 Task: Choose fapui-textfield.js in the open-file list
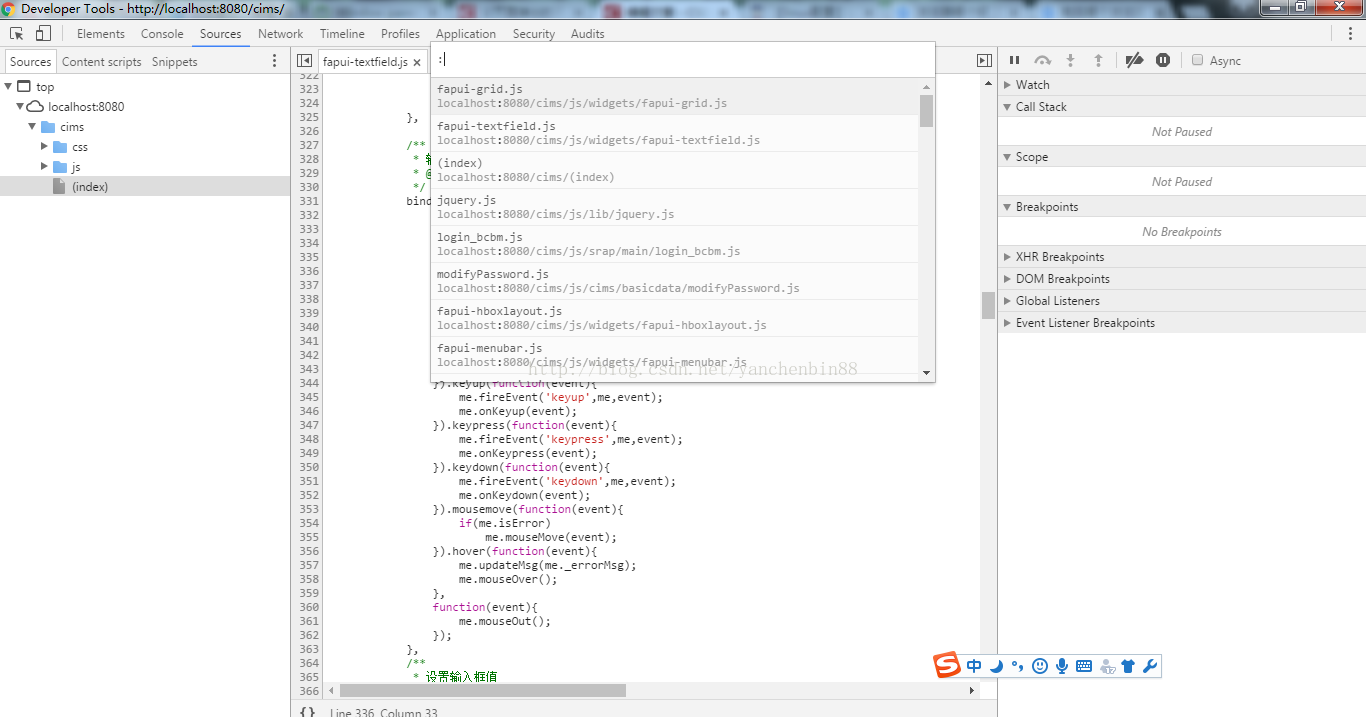(x=675, y=133)
